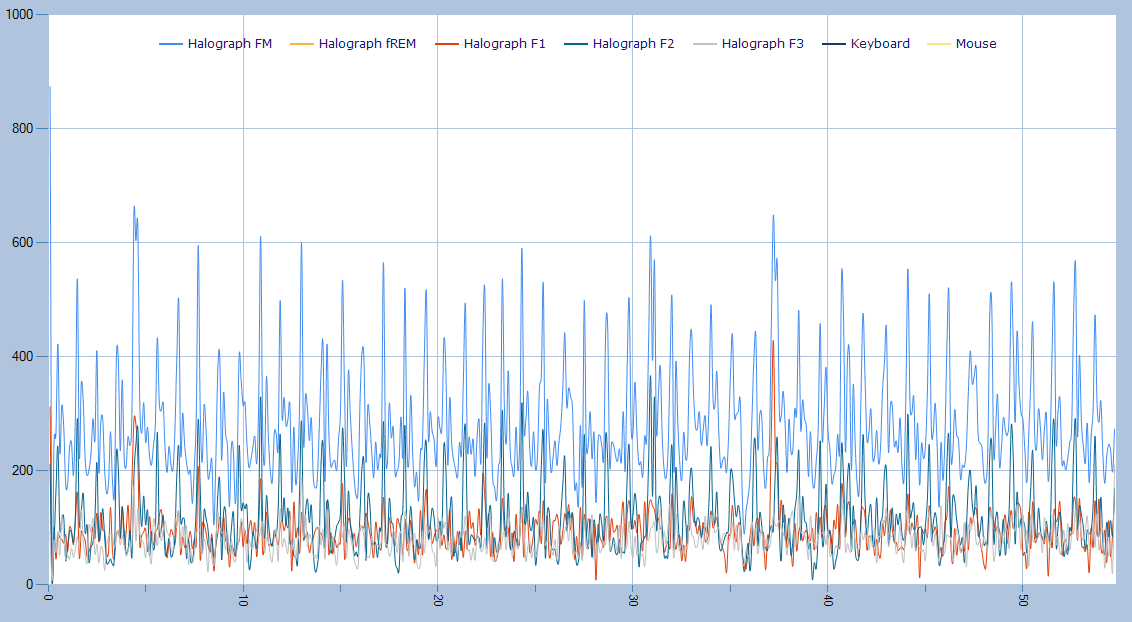This screenshot has width=1132, height=622.
Task: Click the y-axis label 800
Action: coord(22,128)
